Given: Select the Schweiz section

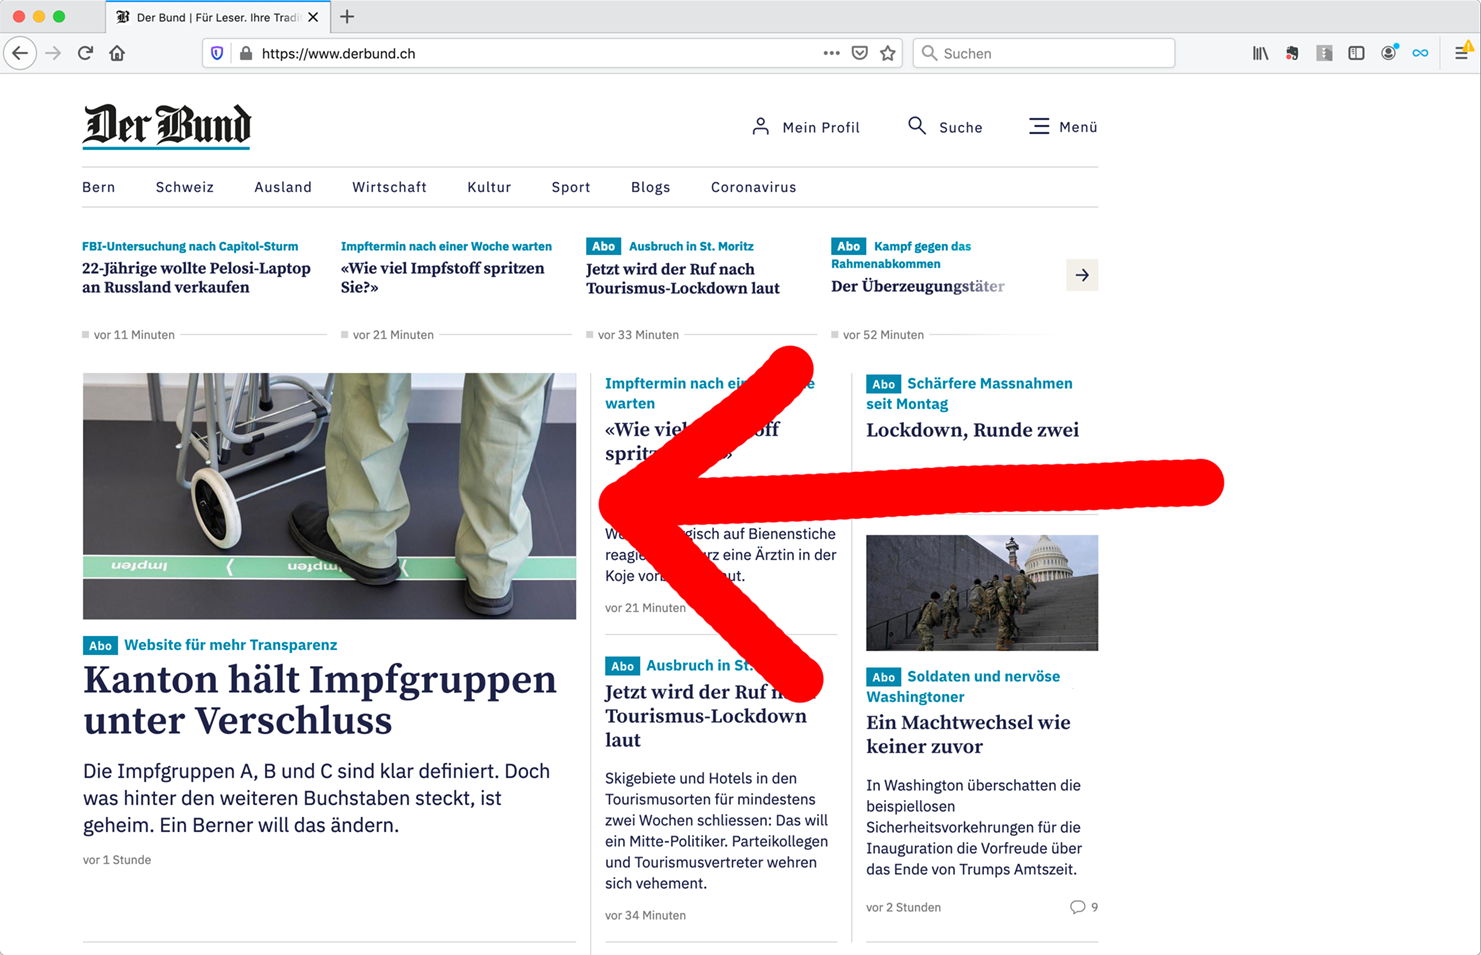Looking at the screenshot, I should click(x=185, y=187).
